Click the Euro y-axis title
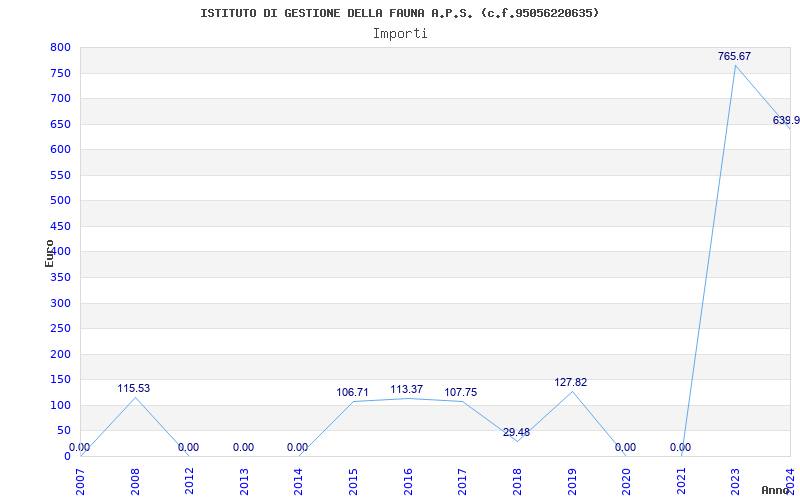The width and height of the screenshot is (800, 500). coord(49,253)
